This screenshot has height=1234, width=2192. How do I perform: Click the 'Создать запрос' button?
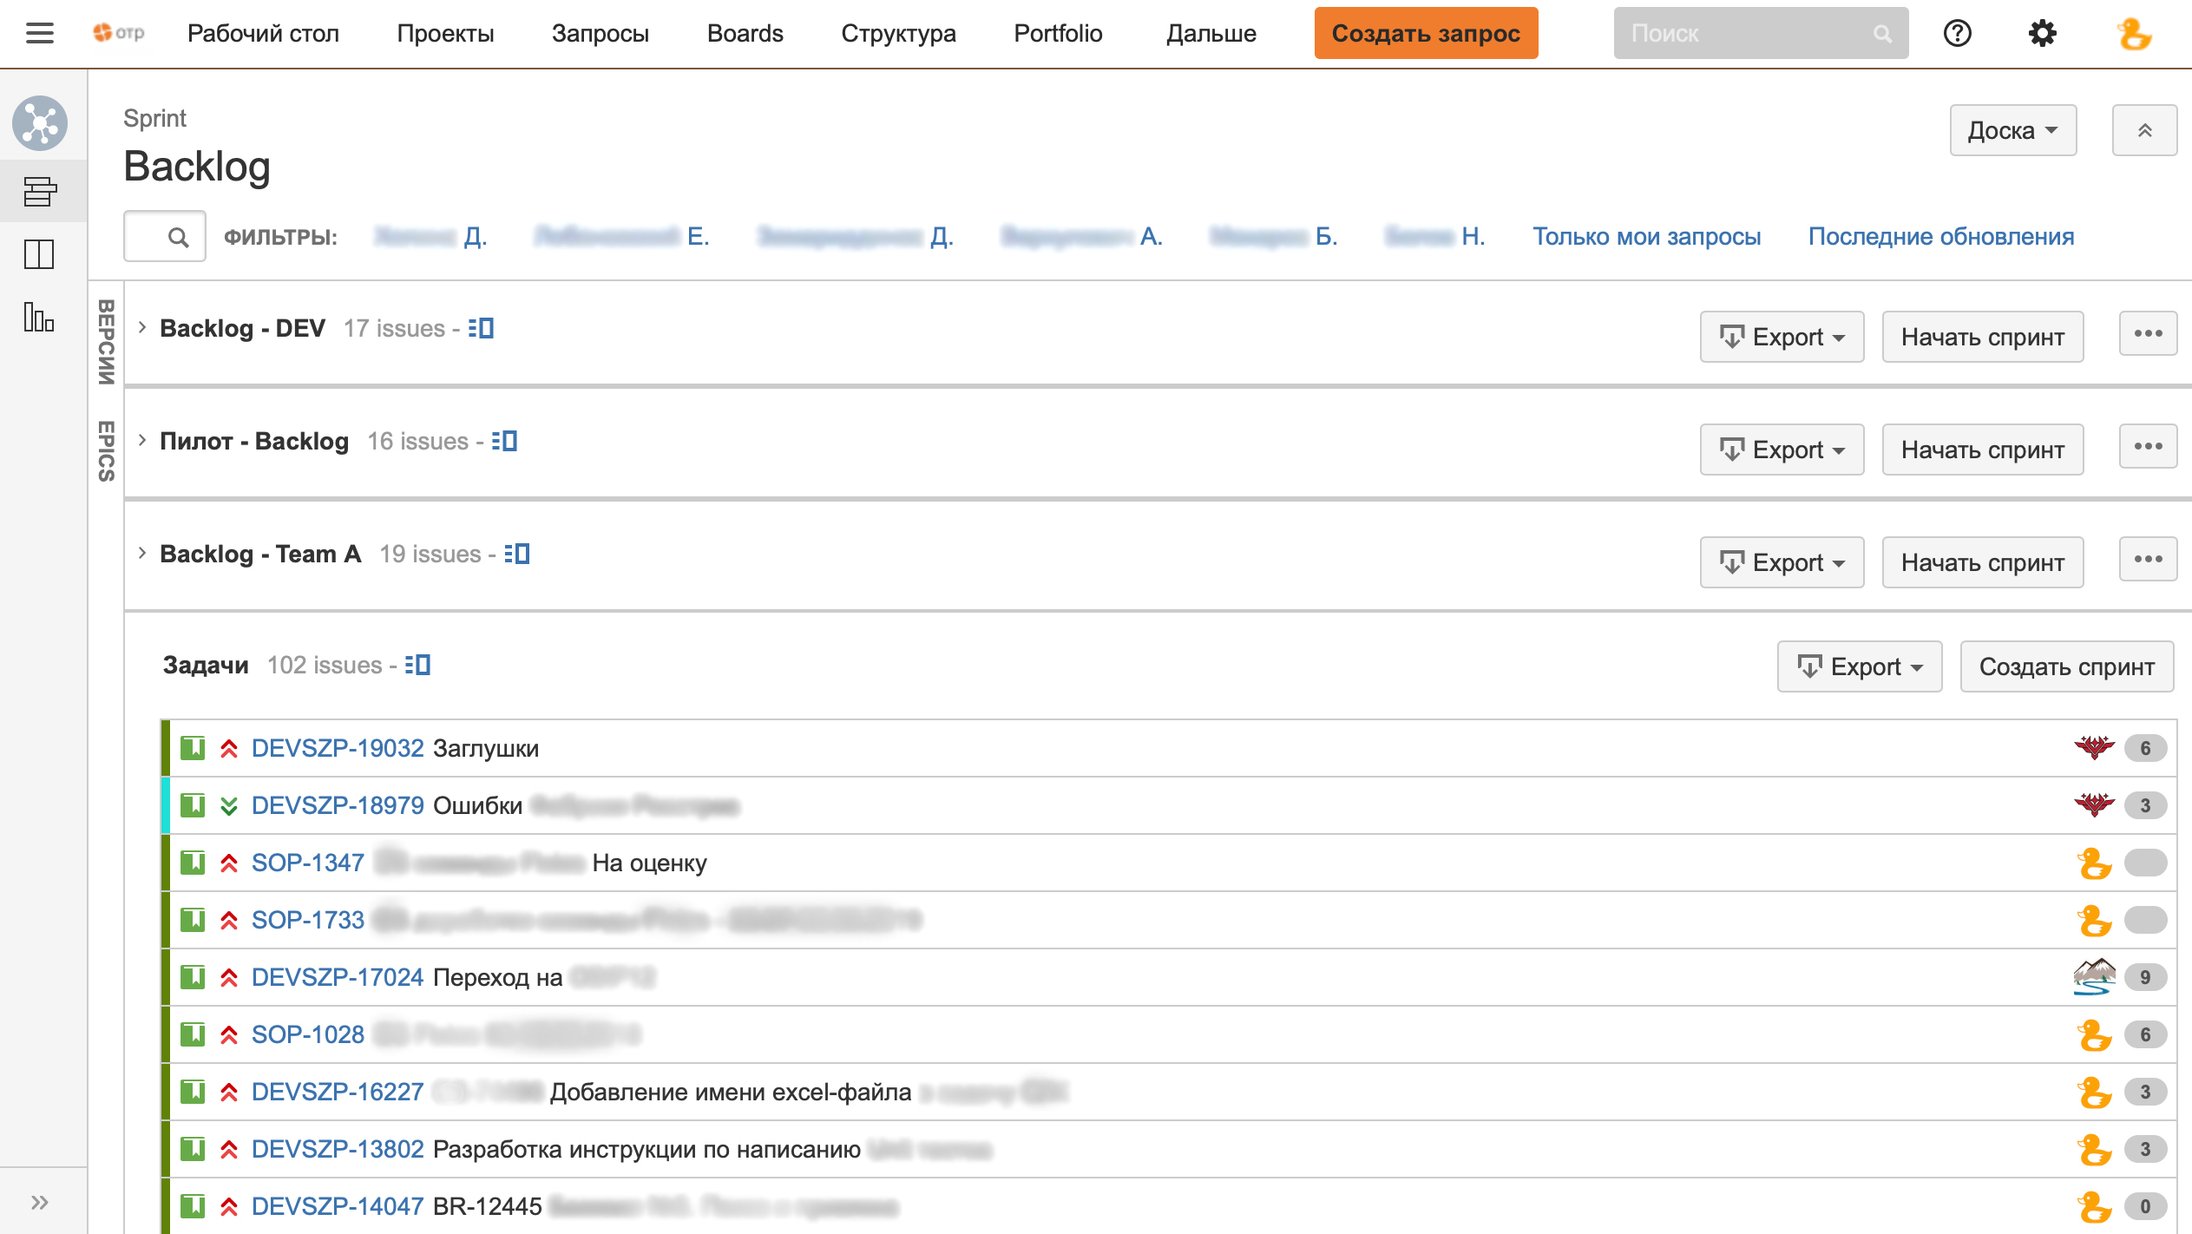pos(1426,33)
